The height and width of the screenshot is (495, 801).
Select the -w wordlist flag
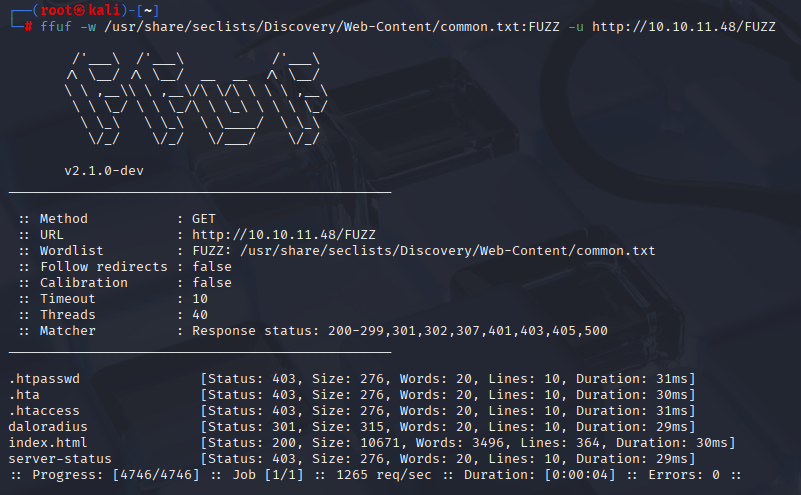point(88,27)
